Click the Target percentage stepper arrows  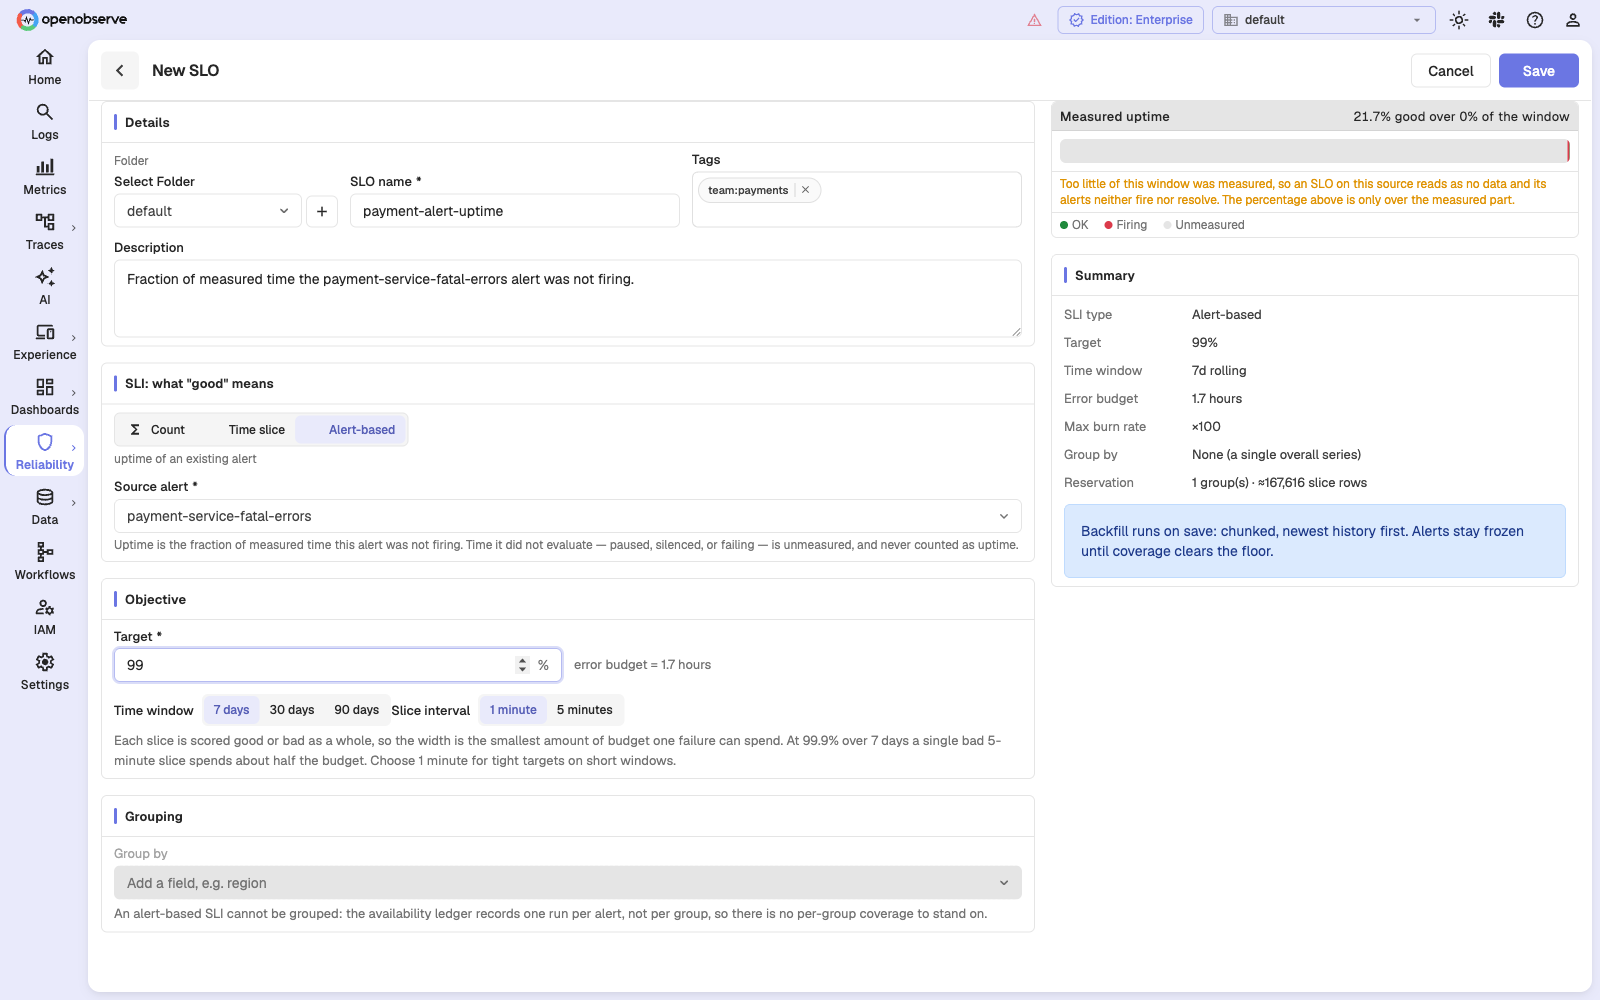coord(522,665)
